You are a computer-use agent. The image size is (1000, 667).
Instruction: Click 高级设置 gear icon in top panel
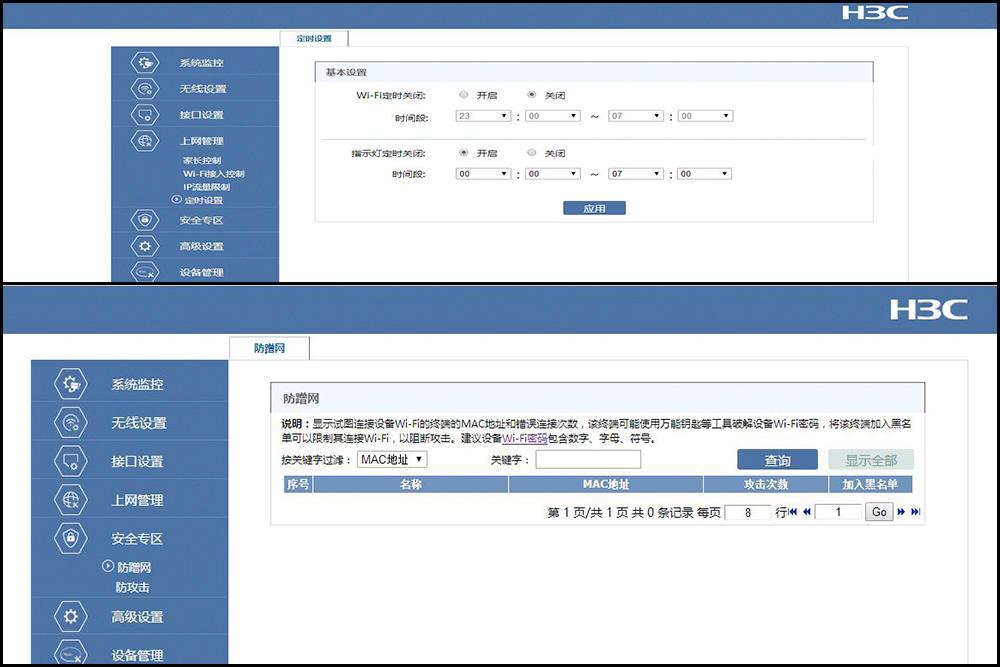pyautogui.click(x=145, y=246)
